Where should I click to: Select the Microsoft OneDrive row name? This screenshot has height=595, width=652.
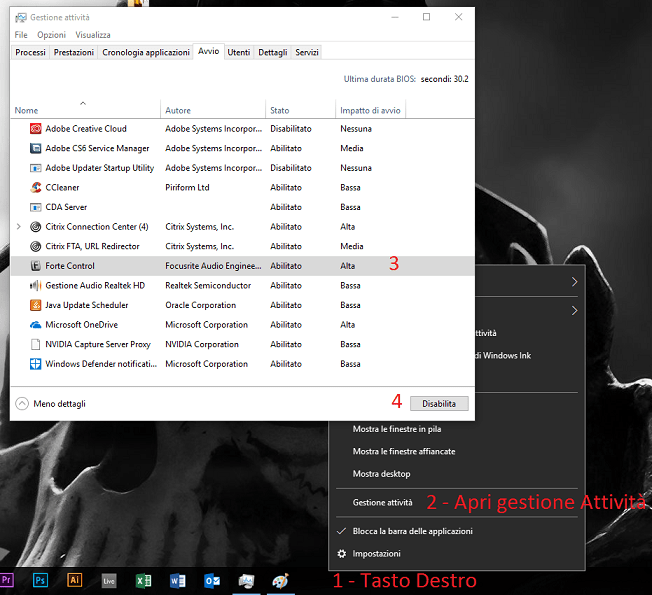click(82, 325)
